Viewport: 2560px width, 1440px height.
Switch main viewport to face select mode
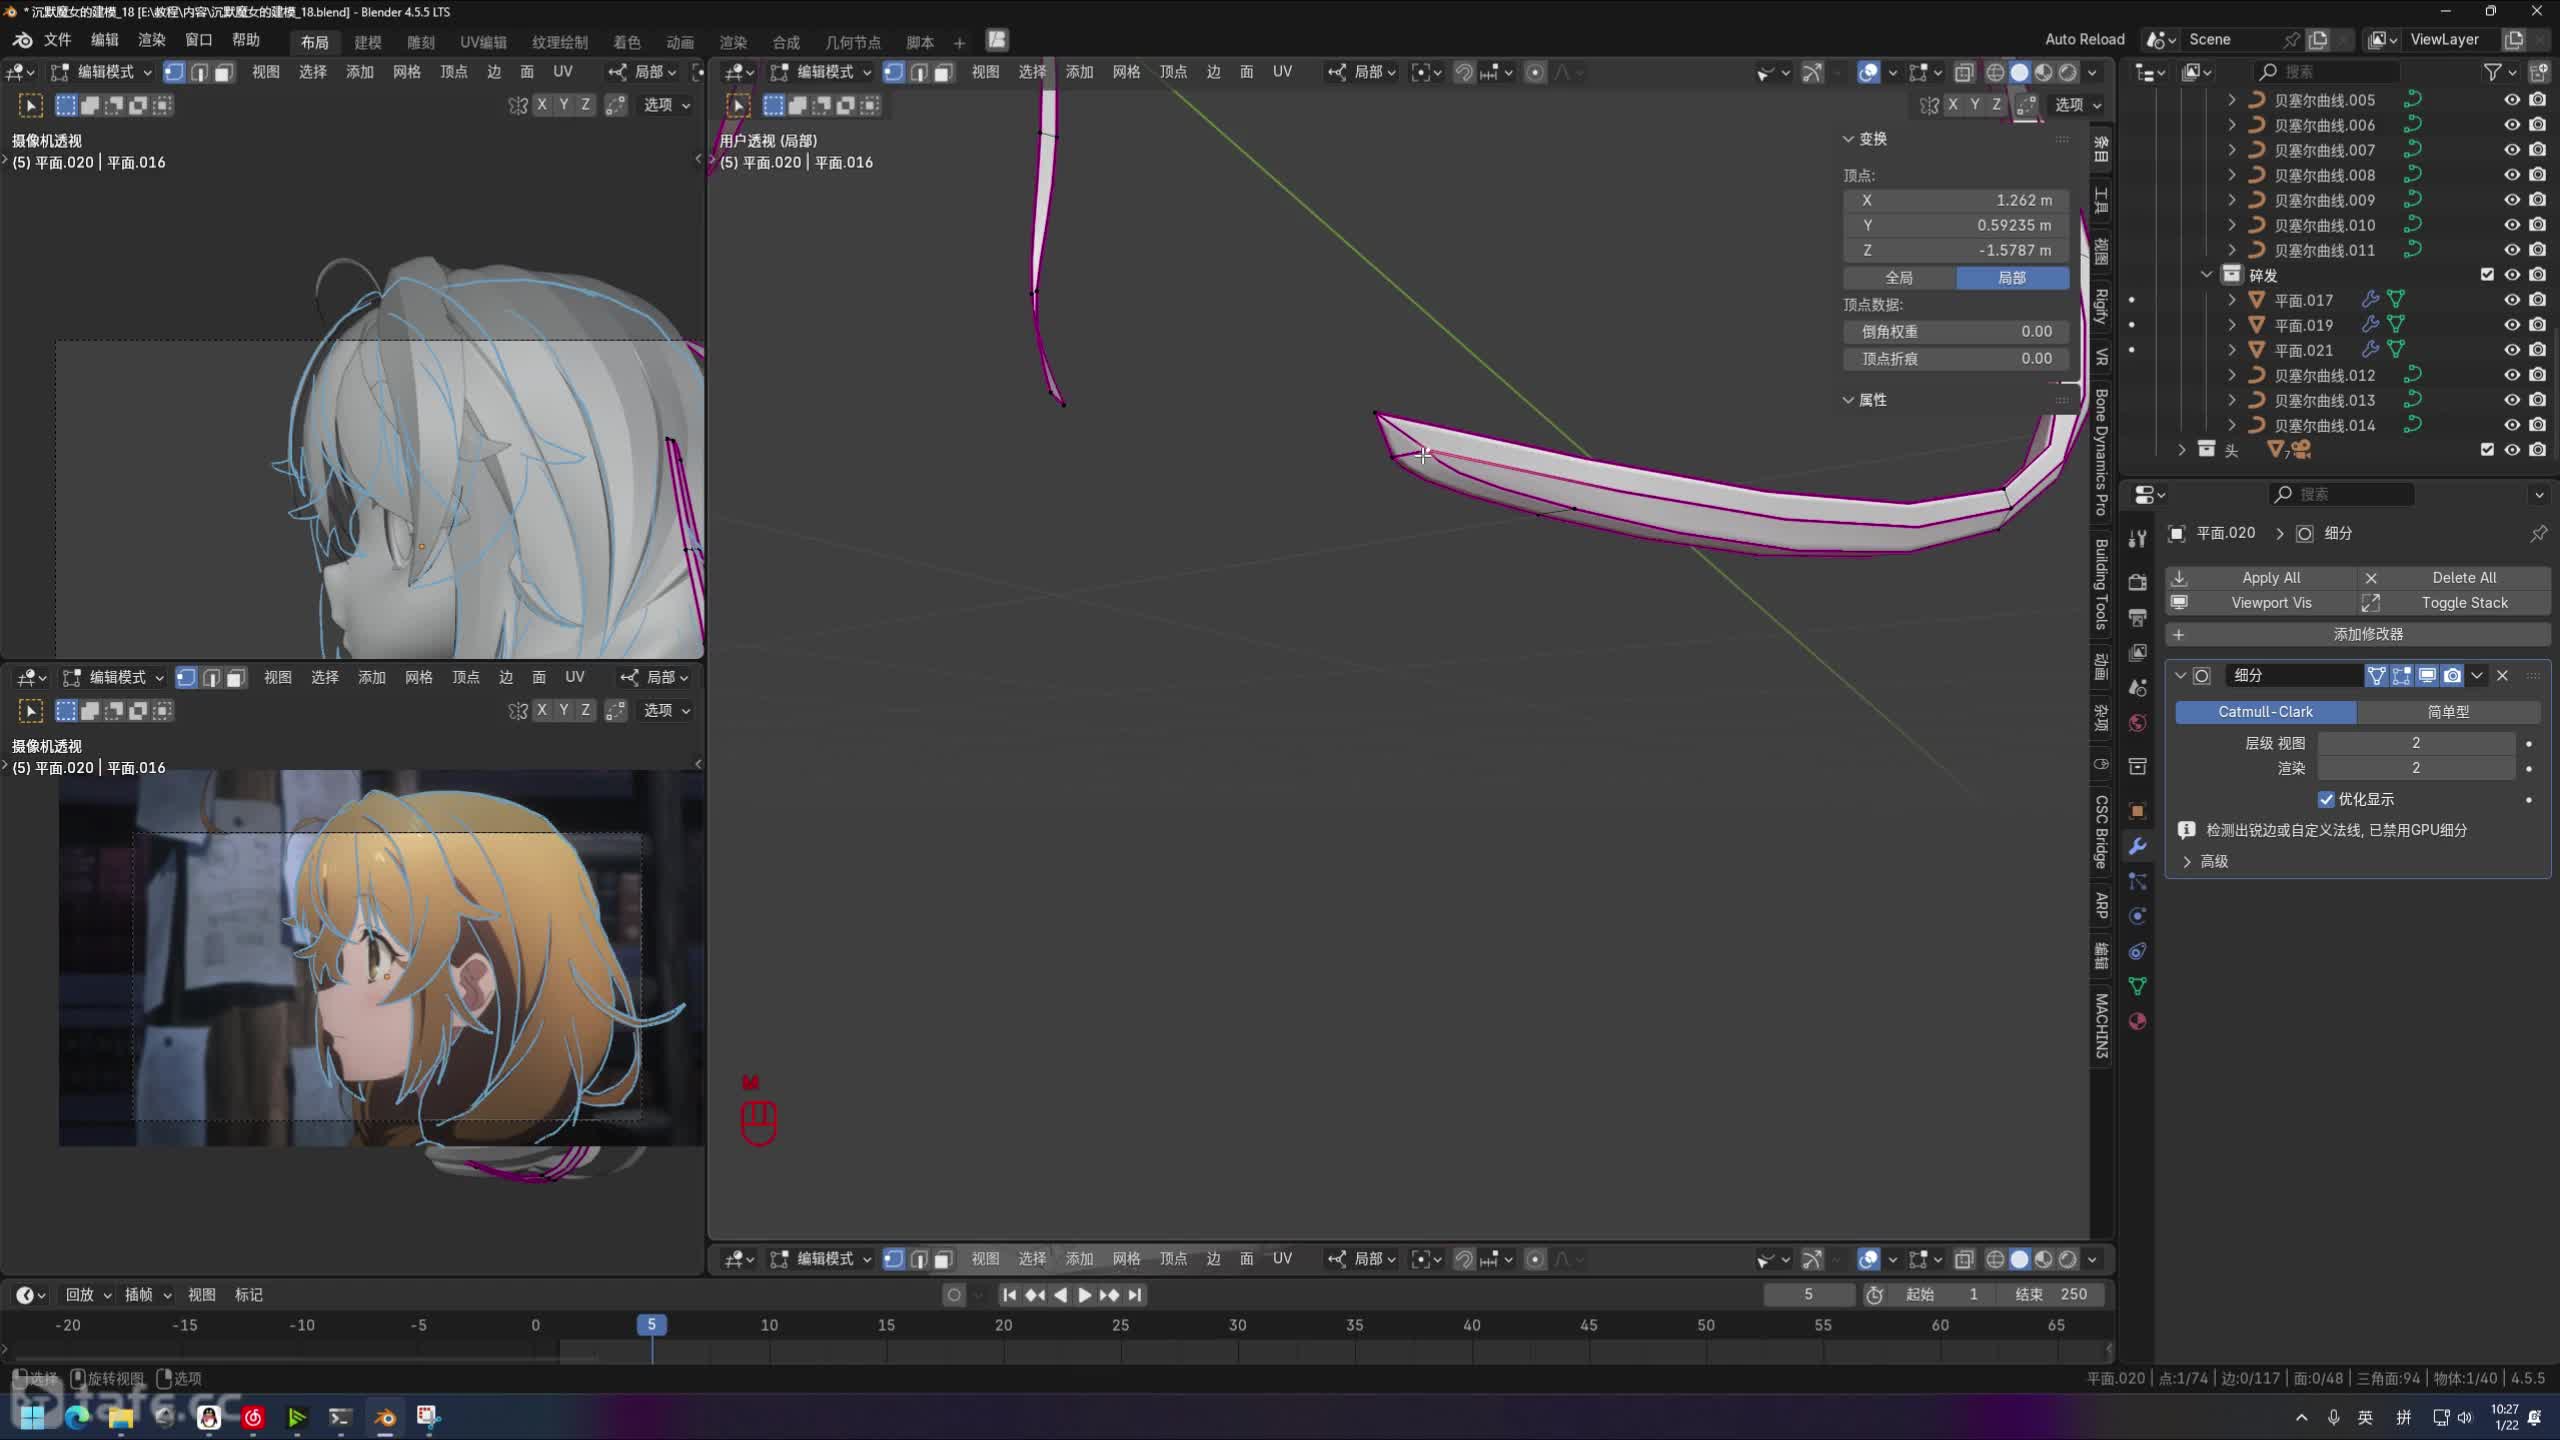point(943,72)
